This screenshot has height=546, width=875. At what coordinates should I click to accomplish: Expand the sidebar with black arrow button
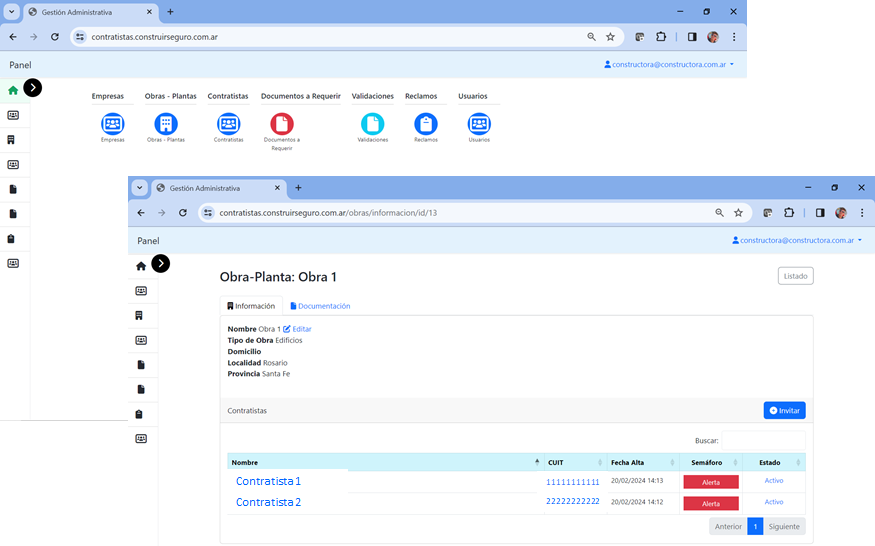[160, 263]
